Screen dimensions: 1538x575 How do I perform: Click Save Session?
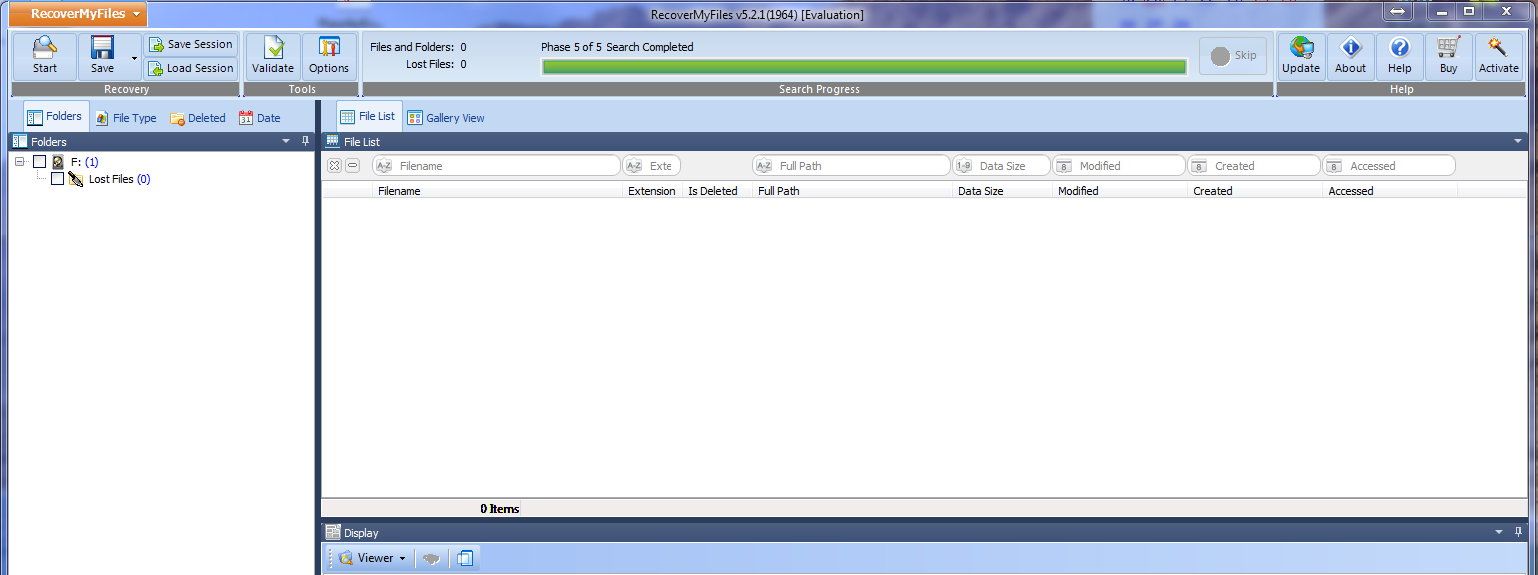pyautogui.click(x=190, y=44)
